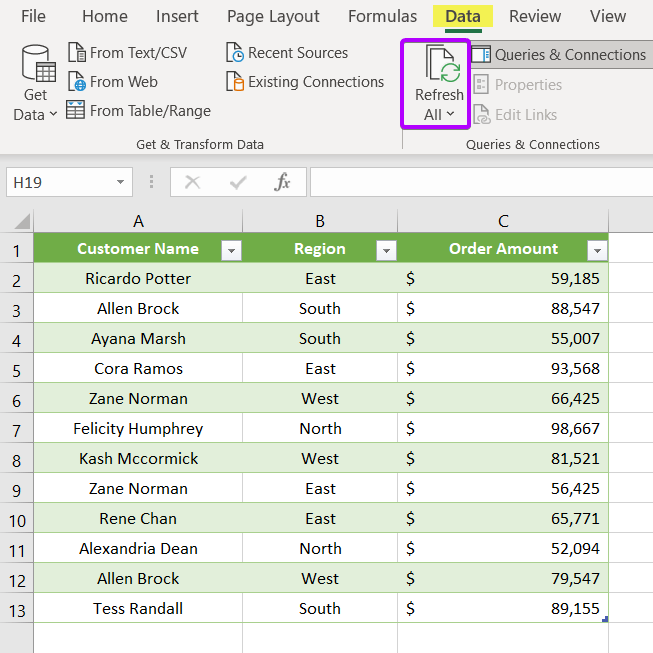
Task: Click cell Rene Chan
Action: pos(138,518)
